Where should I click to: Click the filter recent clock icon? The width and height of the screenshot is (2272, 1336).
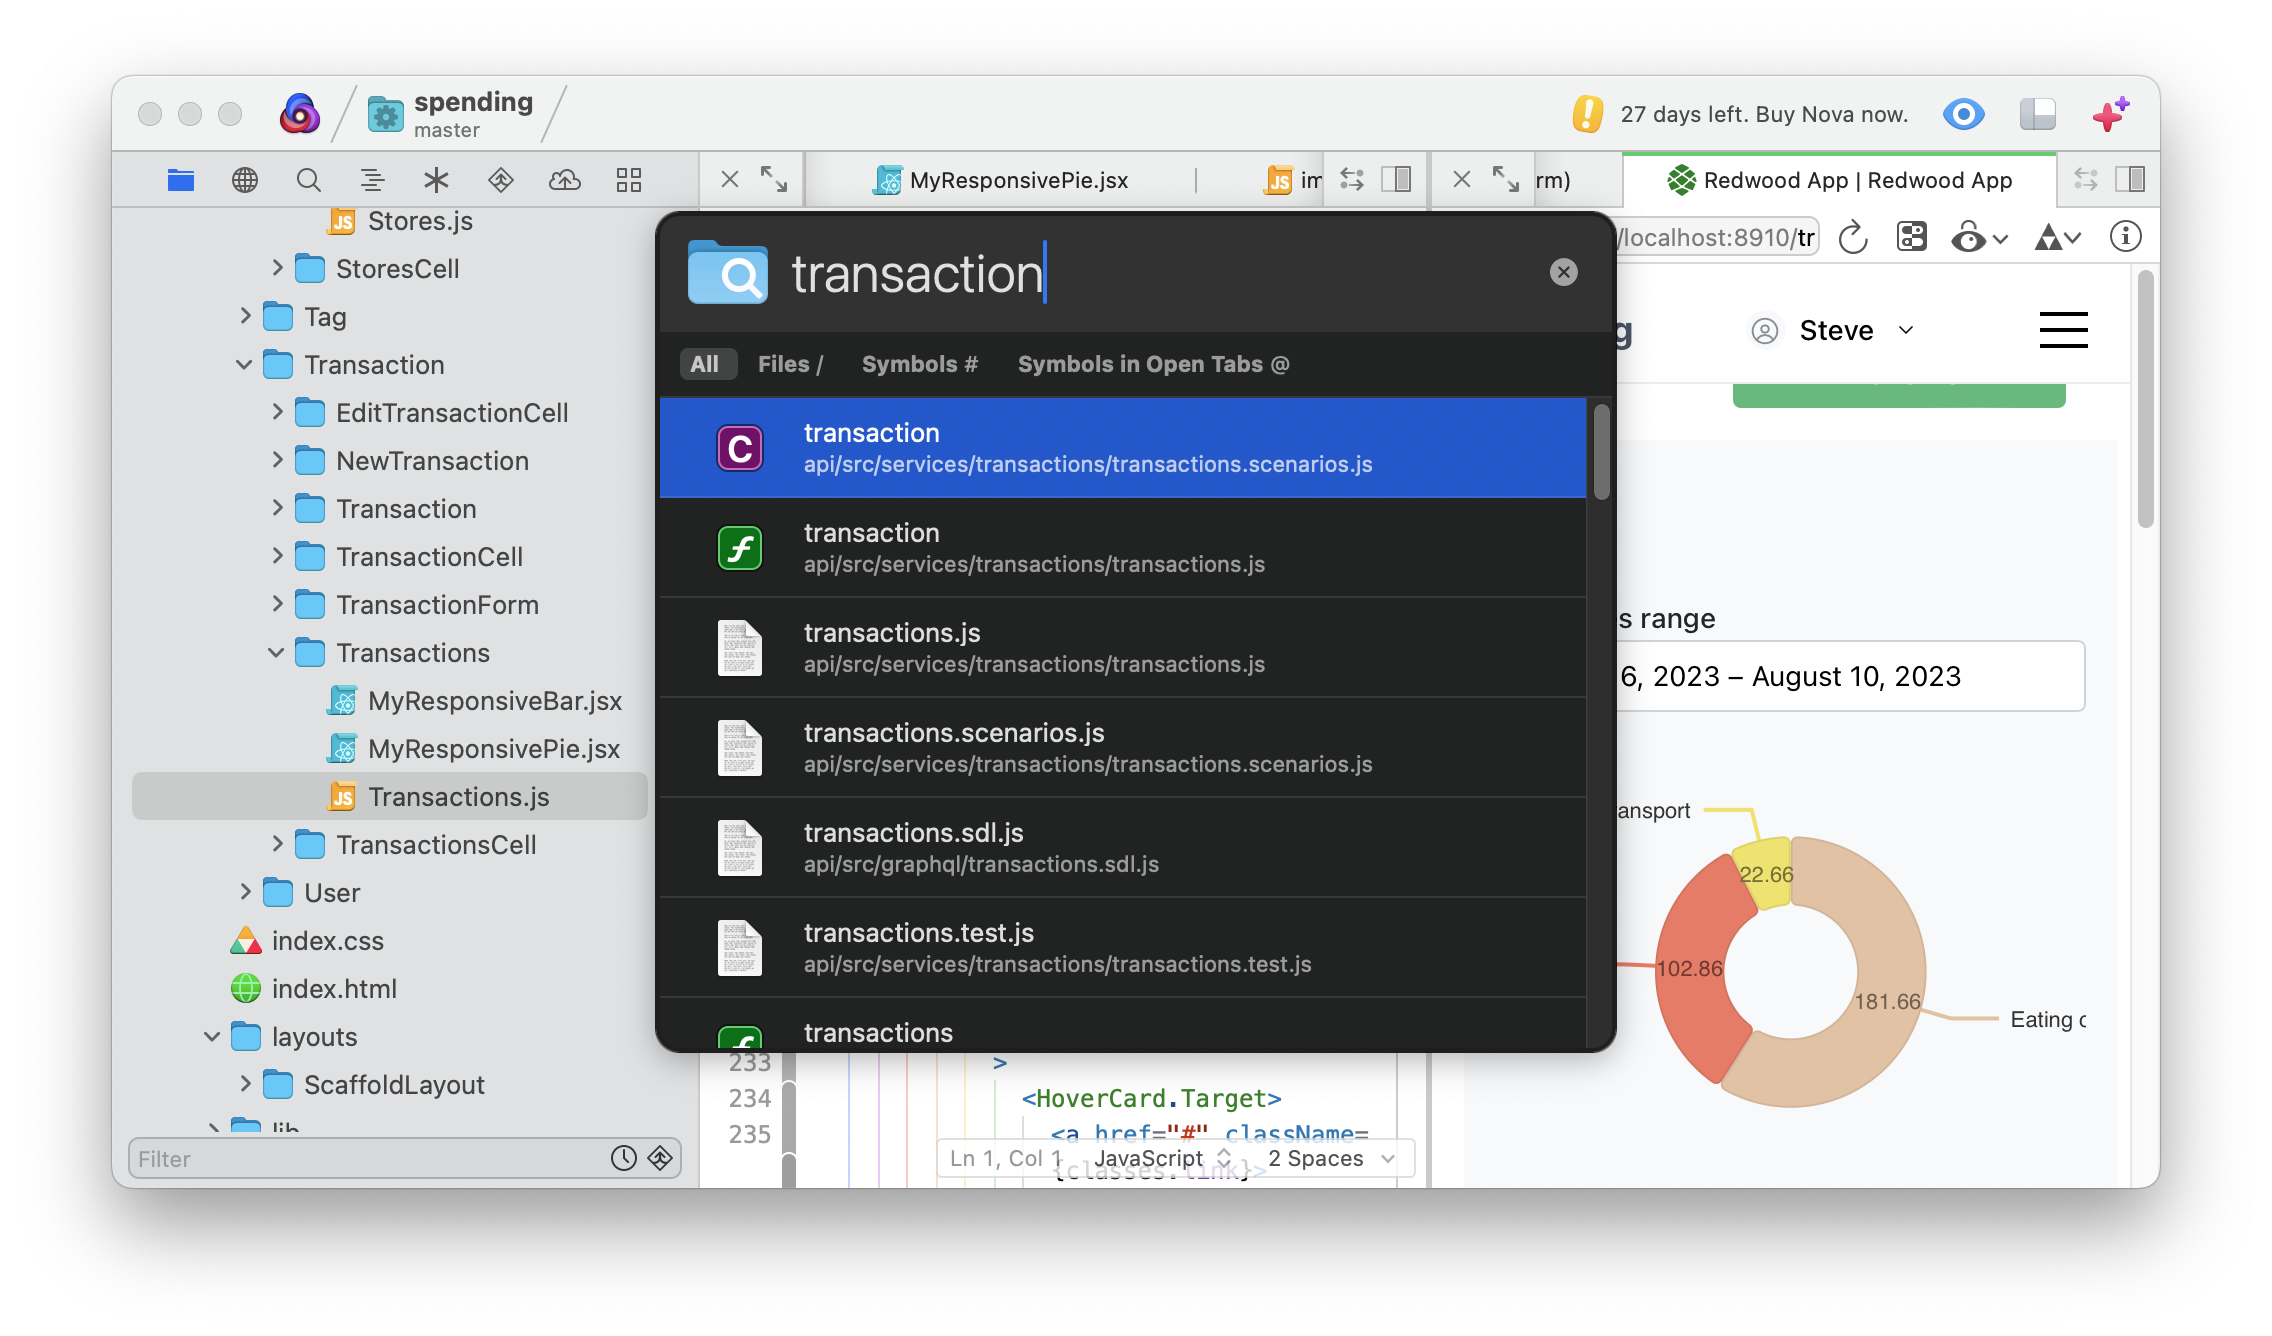(624, 1158)
